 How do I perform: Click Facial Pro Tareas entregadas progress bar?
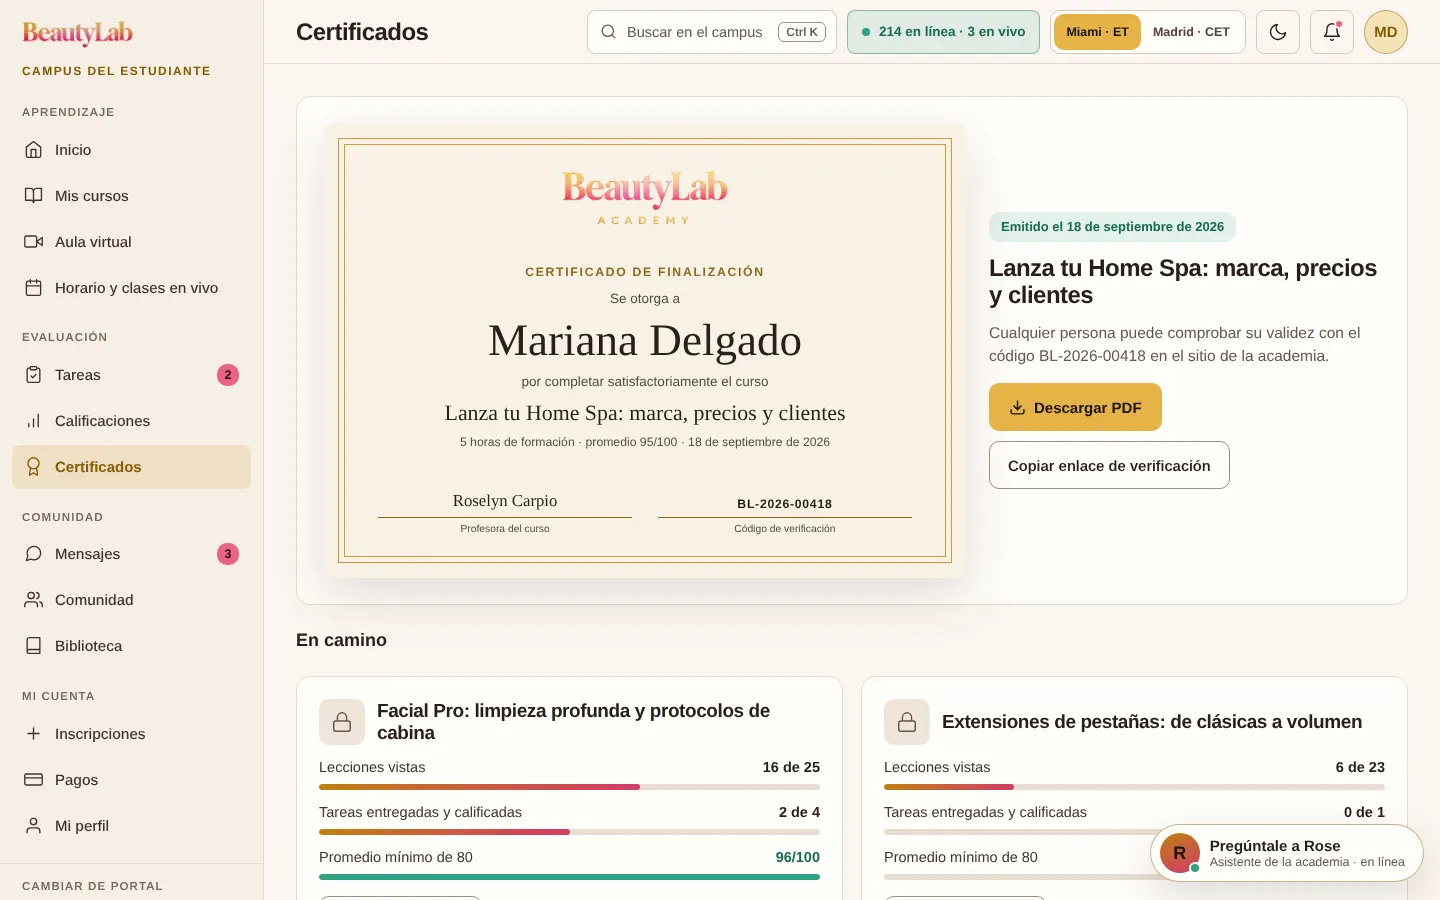coord(569,832)
